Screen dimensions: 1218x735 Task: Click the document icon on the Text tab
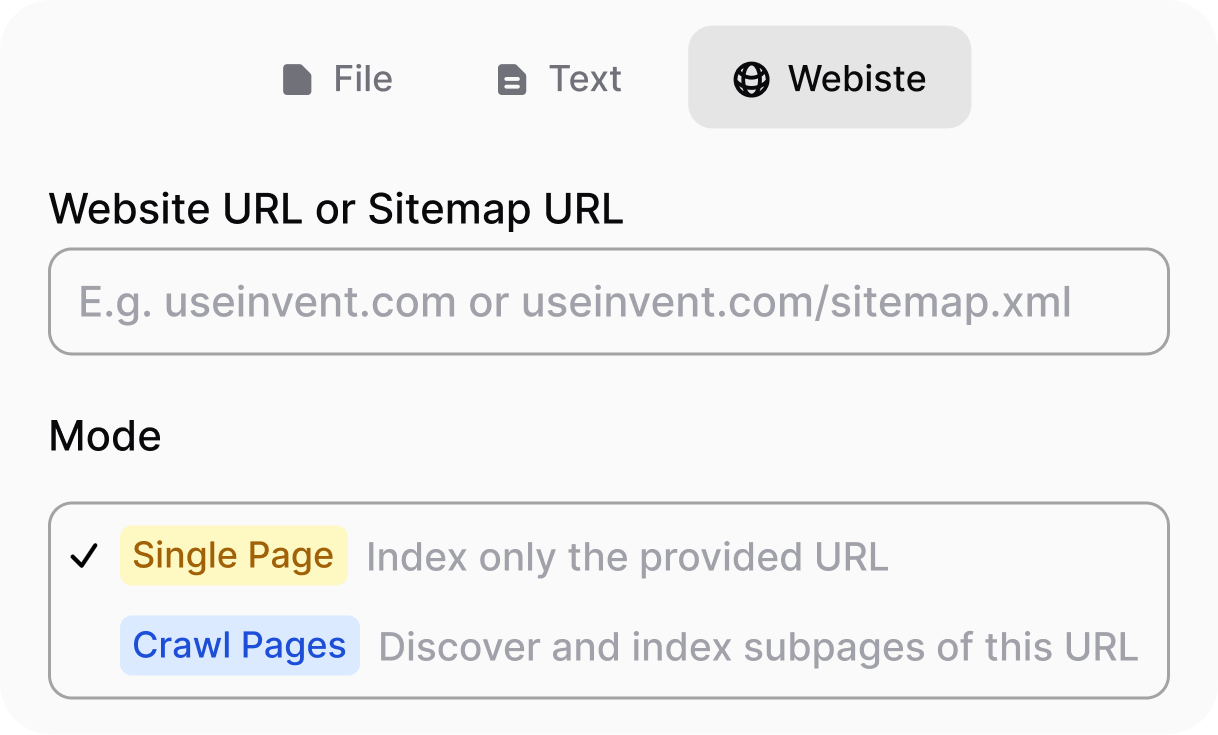(x=512, y=79)
